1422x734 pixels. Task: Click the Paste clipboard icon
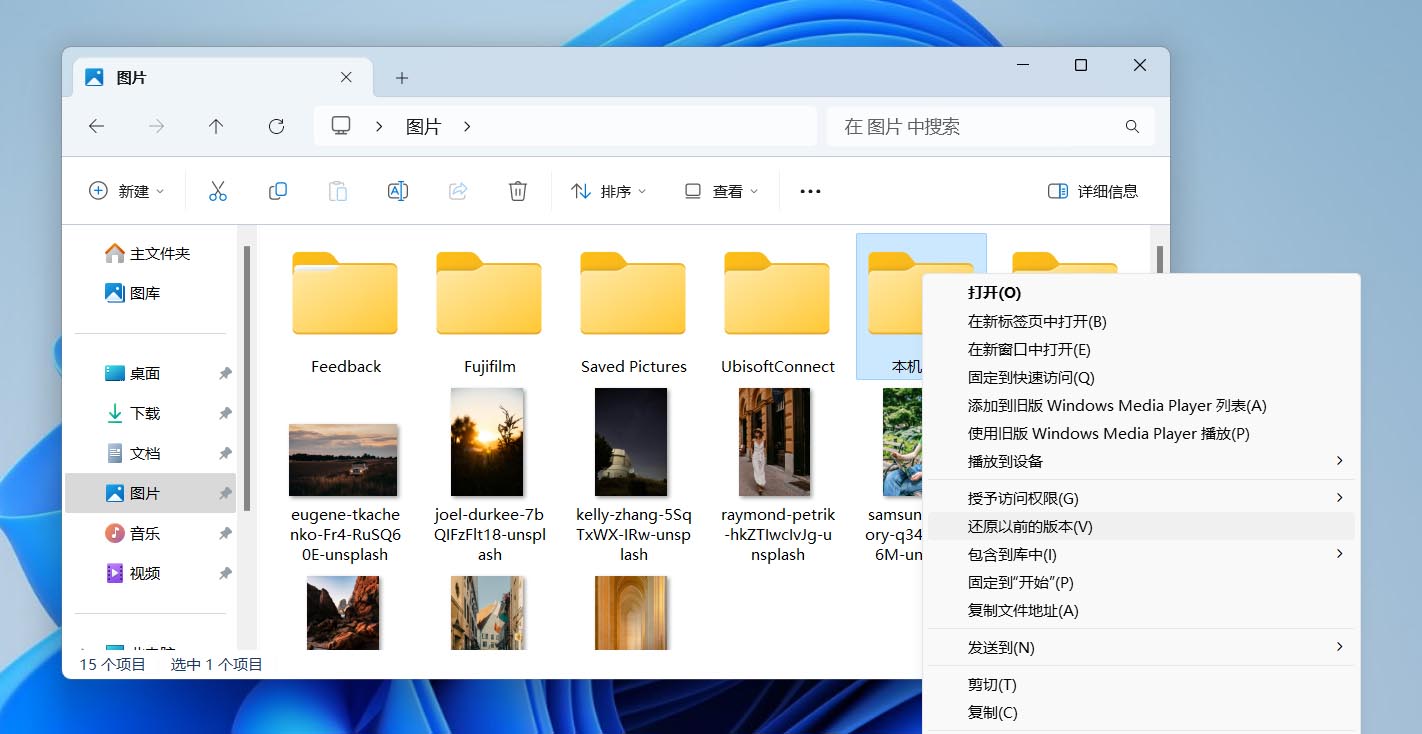coord(338,191)
